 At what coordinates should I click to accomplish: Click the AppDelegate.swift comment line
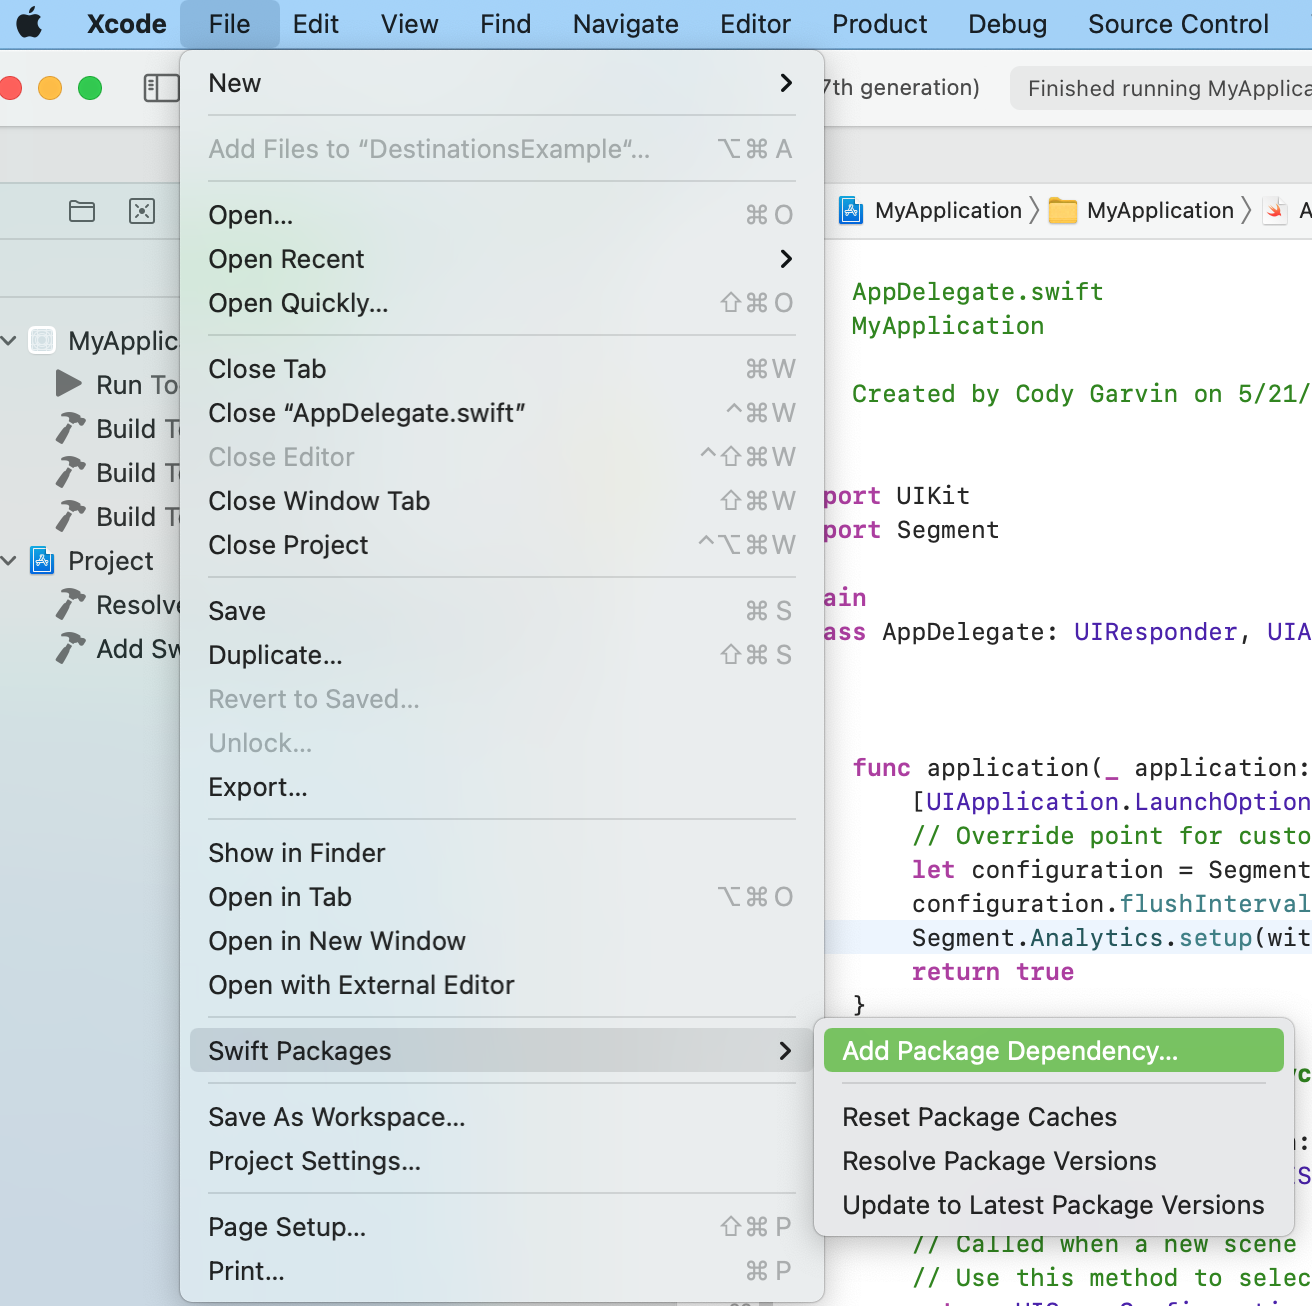click(x=978, y=292)
